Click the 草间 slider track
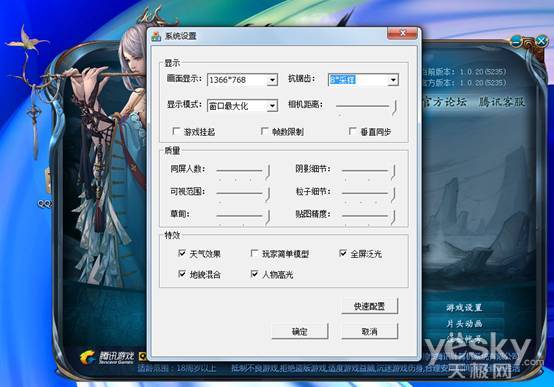The height and width of the screenshot is (387, 554). (x=243, y=216)
